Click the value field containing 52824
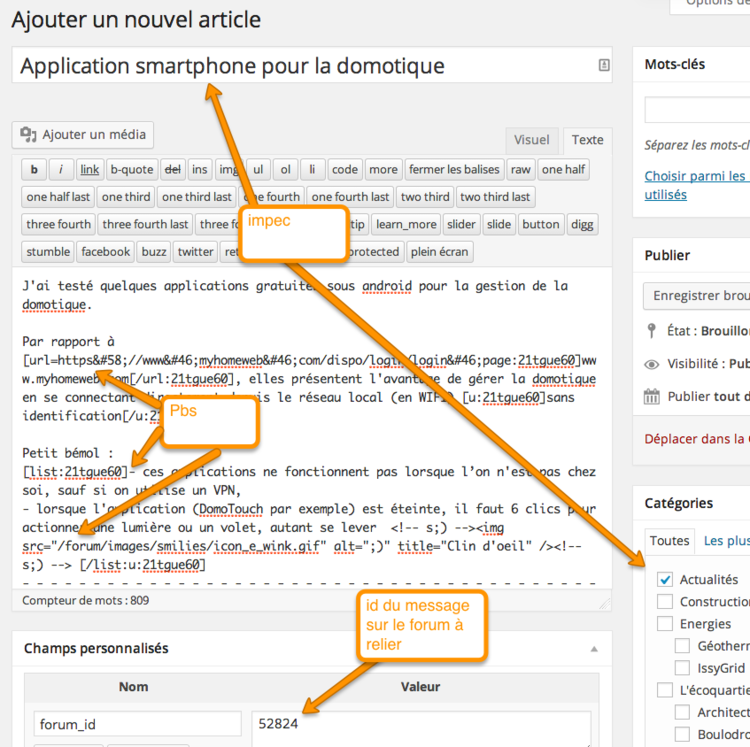The height and width of the screenshot is (747, 750). pyautogui.click(x=421, y=729)
